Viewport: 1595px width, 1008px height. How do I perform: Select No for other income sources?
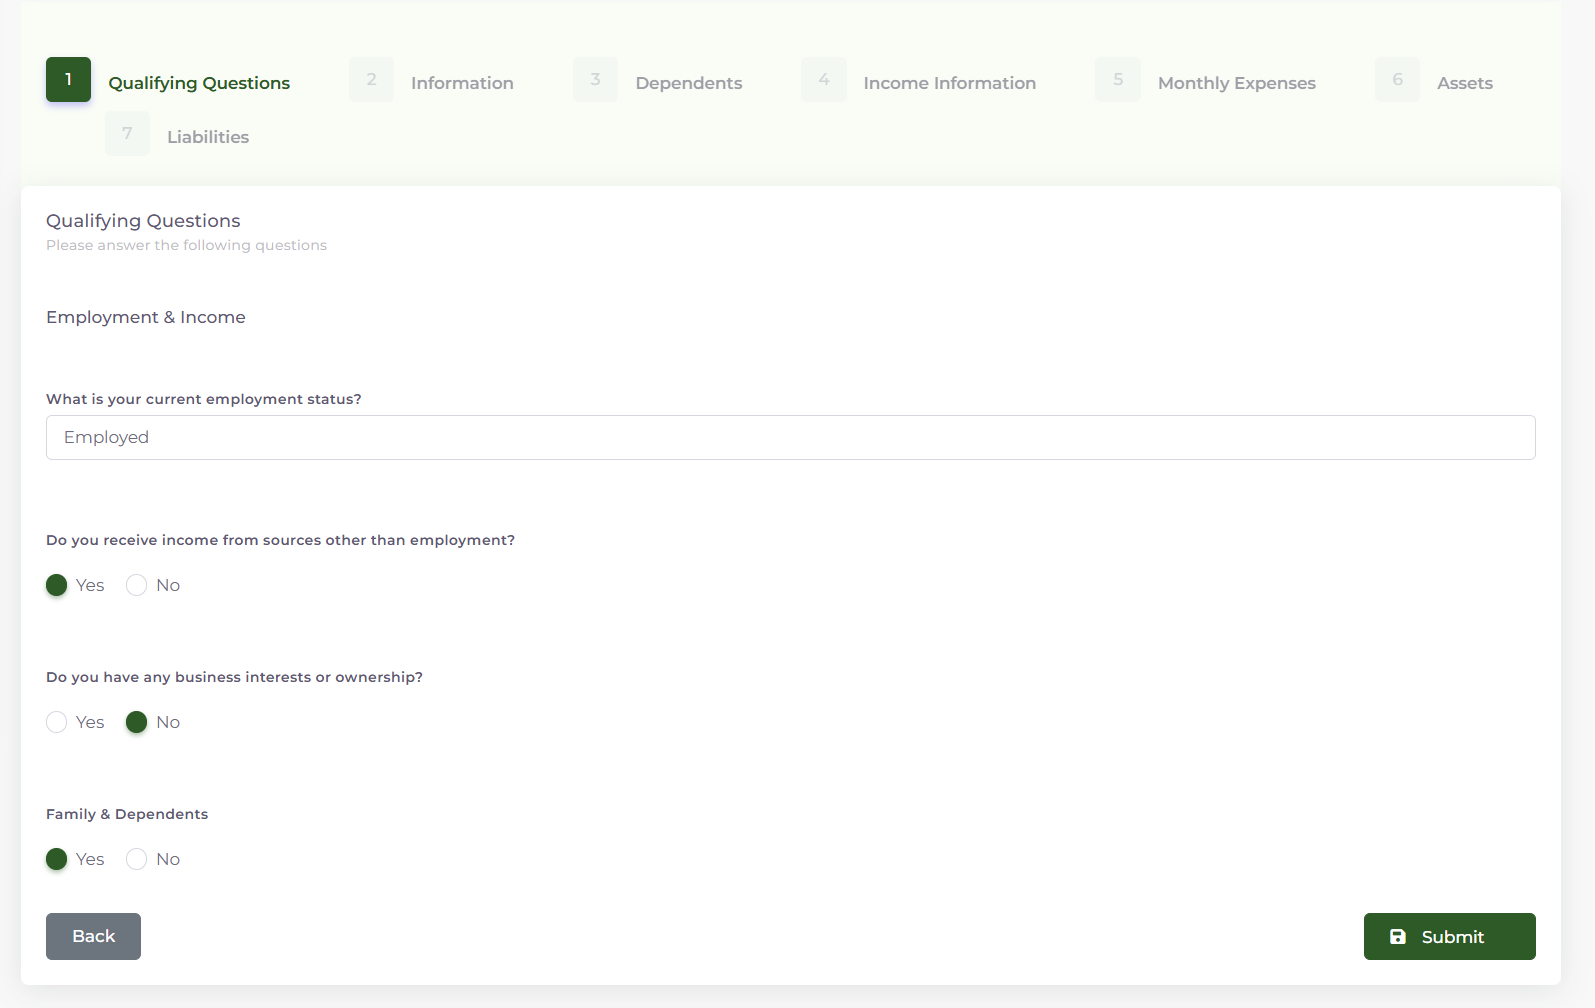137,585
